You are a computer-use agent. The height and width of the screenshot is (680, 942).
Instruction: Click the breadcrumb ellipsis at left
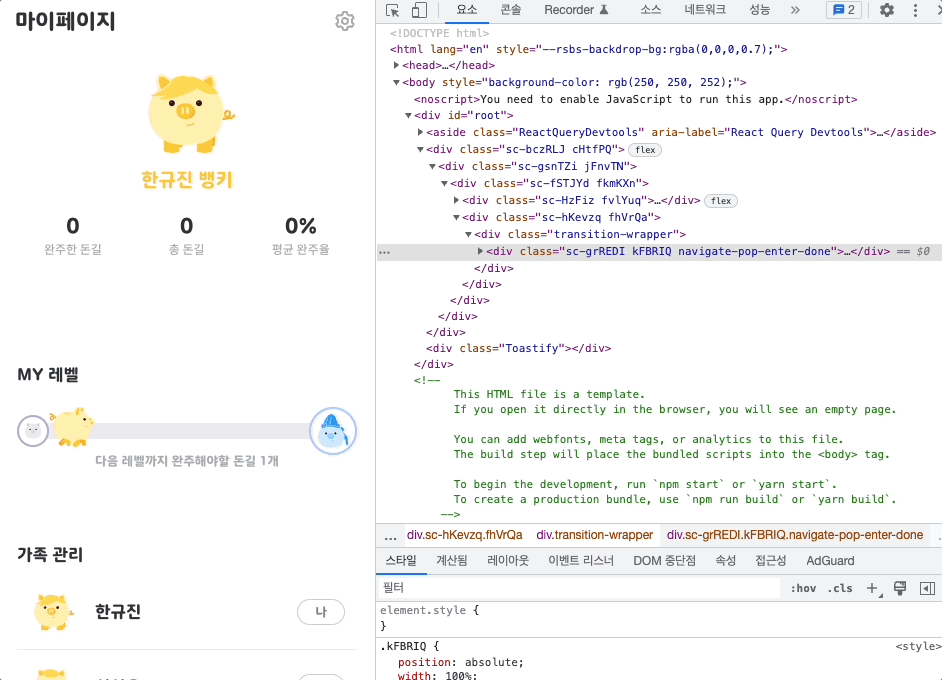[390, 535]
